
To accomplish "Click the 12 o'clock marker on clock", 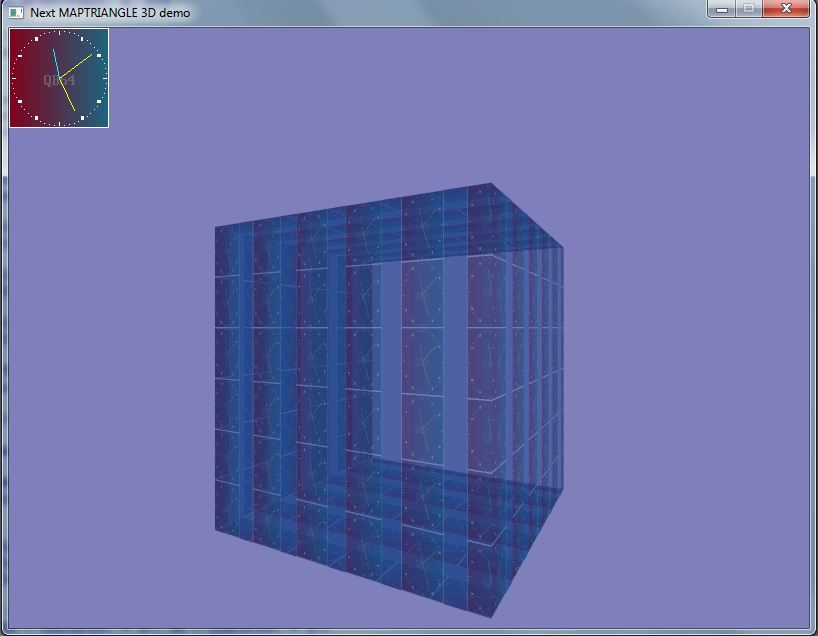I will (59, 33).
